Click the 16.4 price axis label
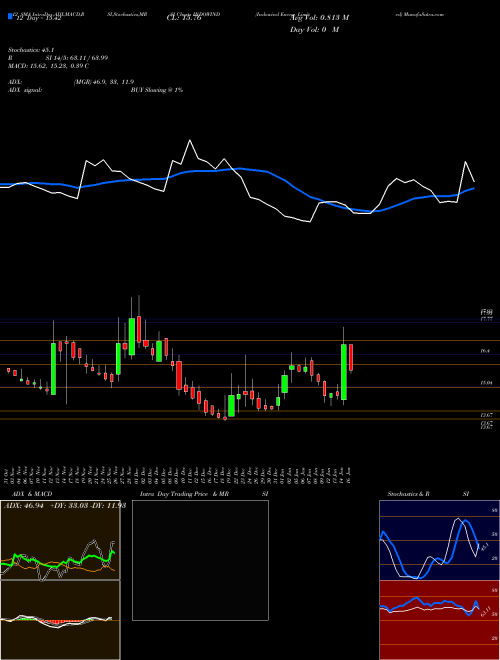Image resolution: width=500 pixels, height=660 pixels. point(485,350)
